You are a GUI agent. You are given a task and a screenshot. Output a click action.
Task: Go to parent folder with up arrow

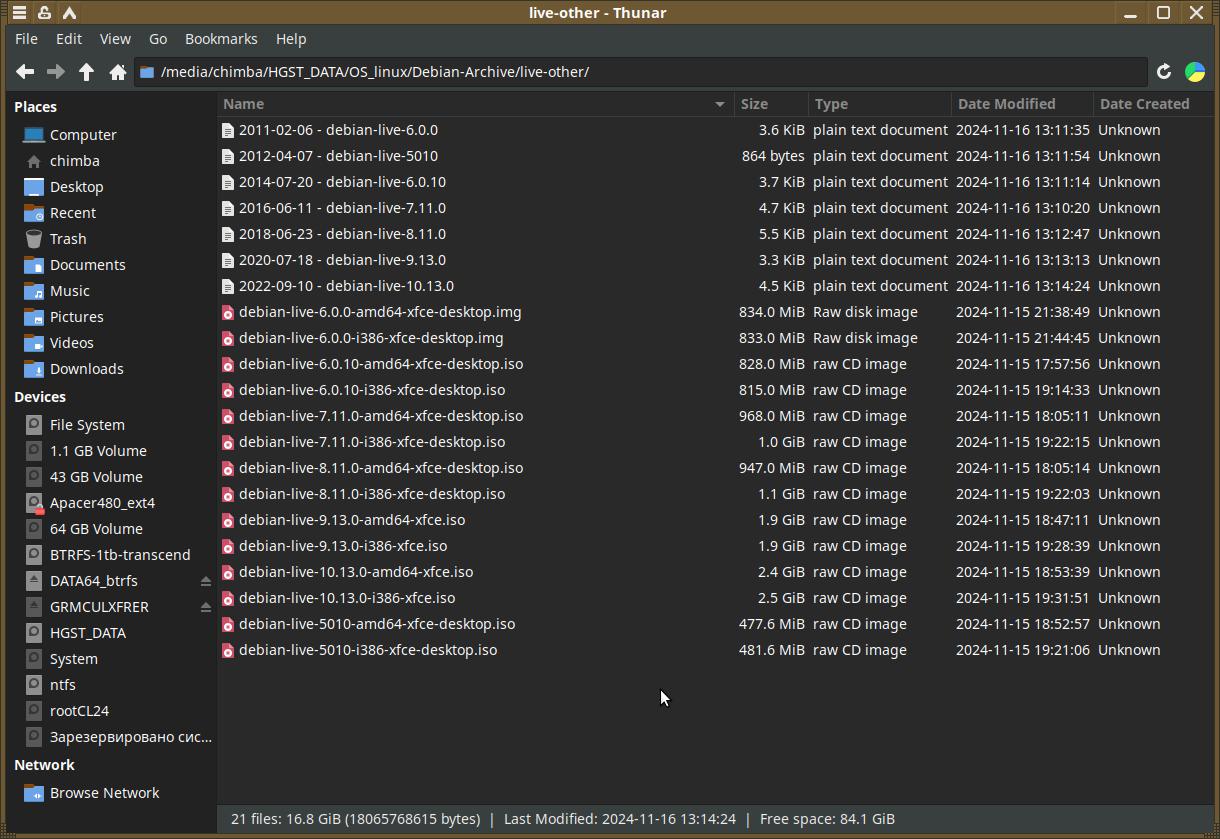point(87,72)
